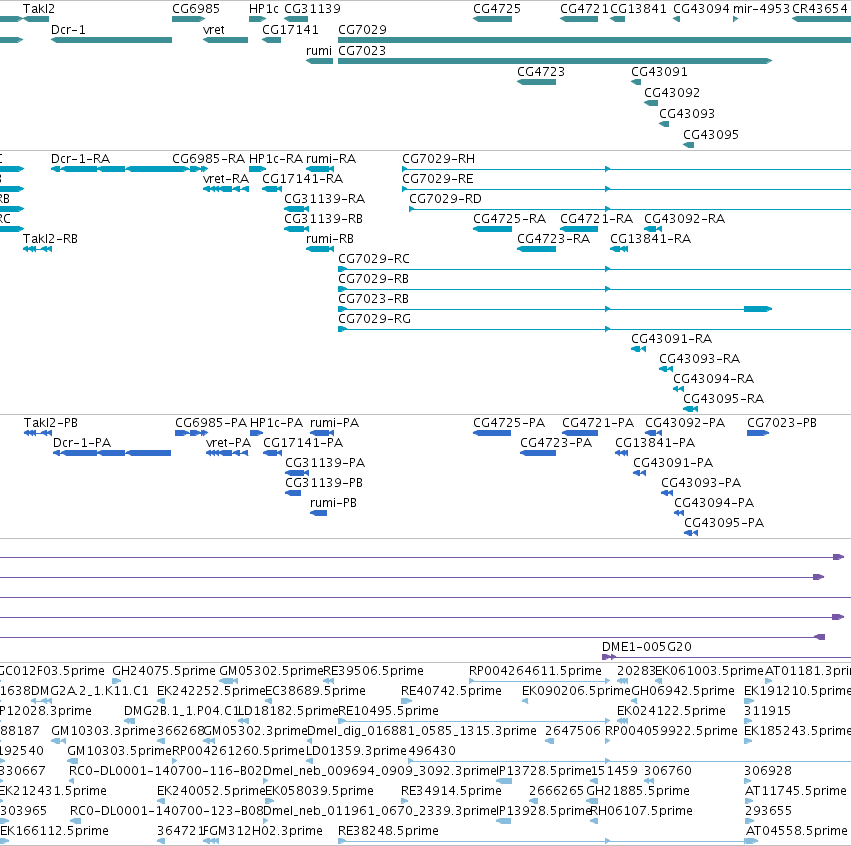Click the CG43091-RA transcript label
This screenshot has width=851, height=846.
tap(671, 339)
